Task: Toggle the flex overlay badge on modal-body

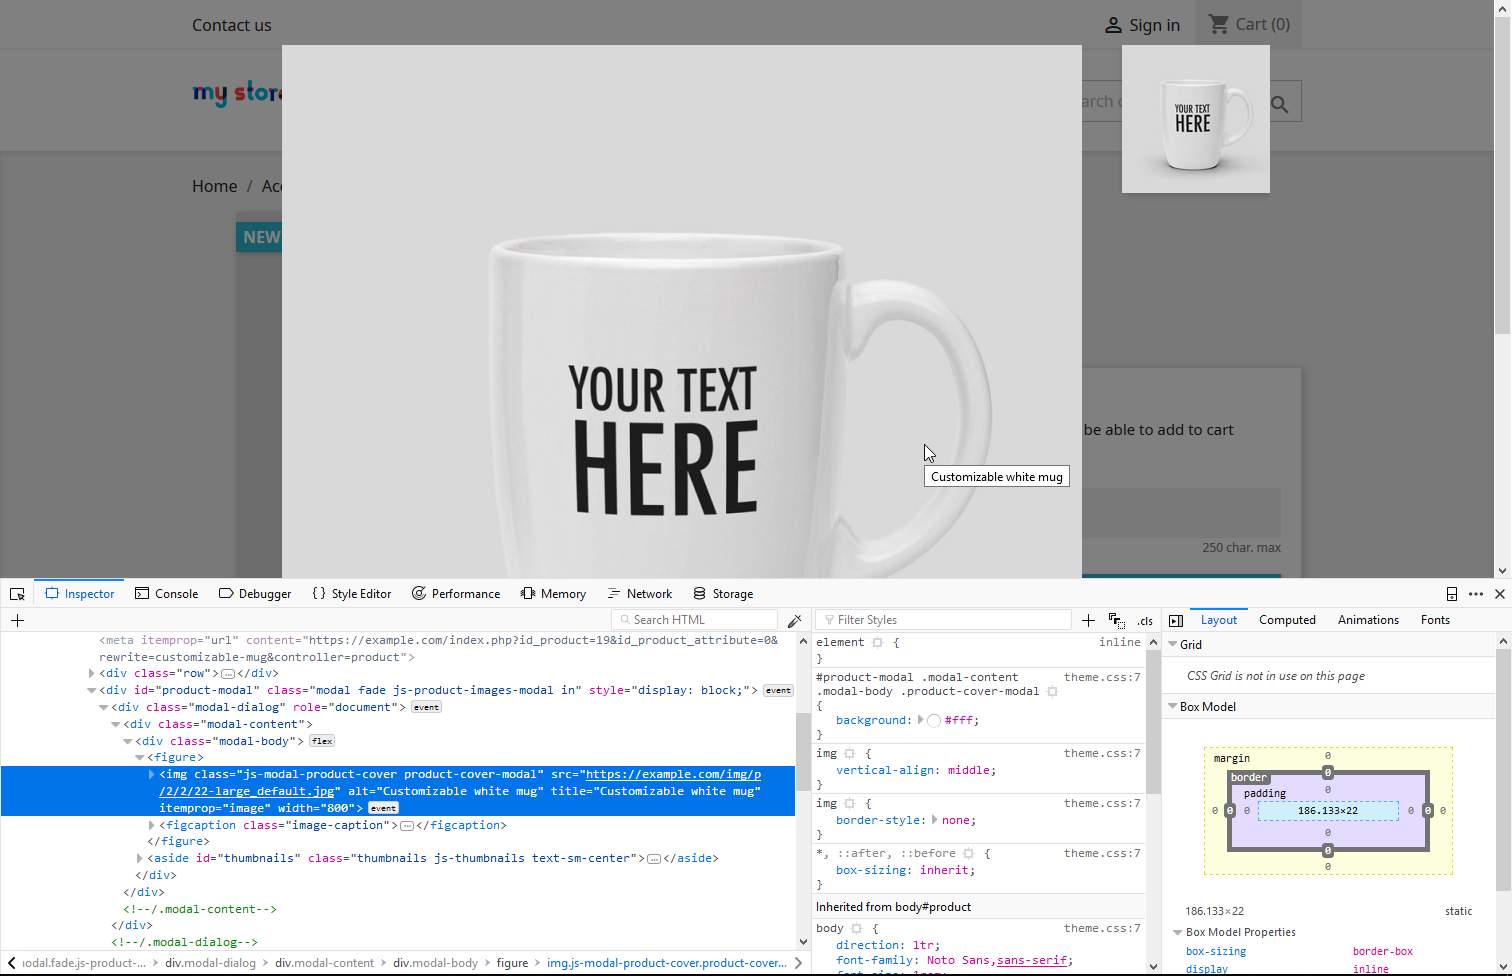Action: coord(322,741)
